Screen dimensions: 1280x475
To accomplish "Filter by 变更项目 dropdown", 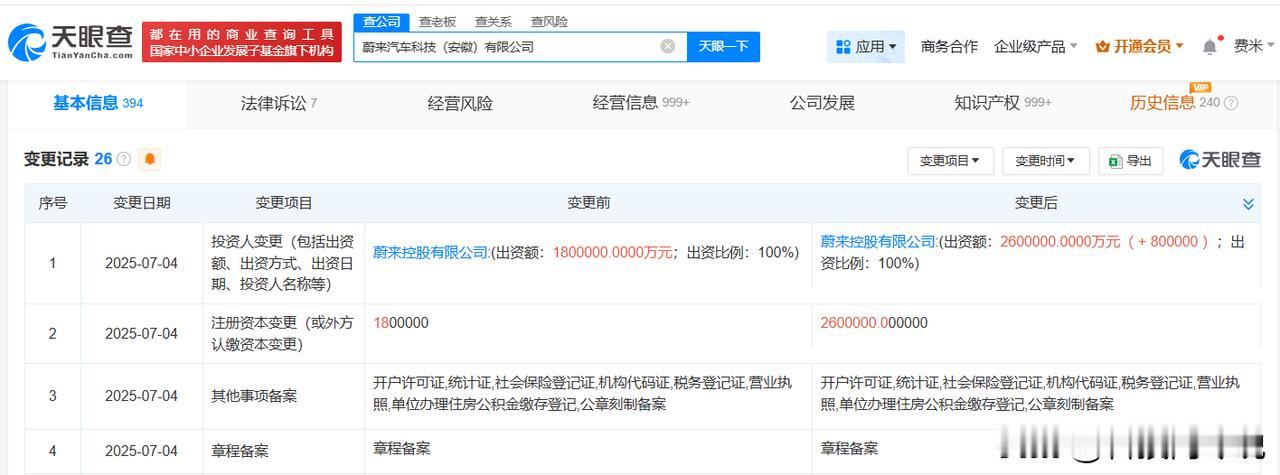I will [950, 160].
